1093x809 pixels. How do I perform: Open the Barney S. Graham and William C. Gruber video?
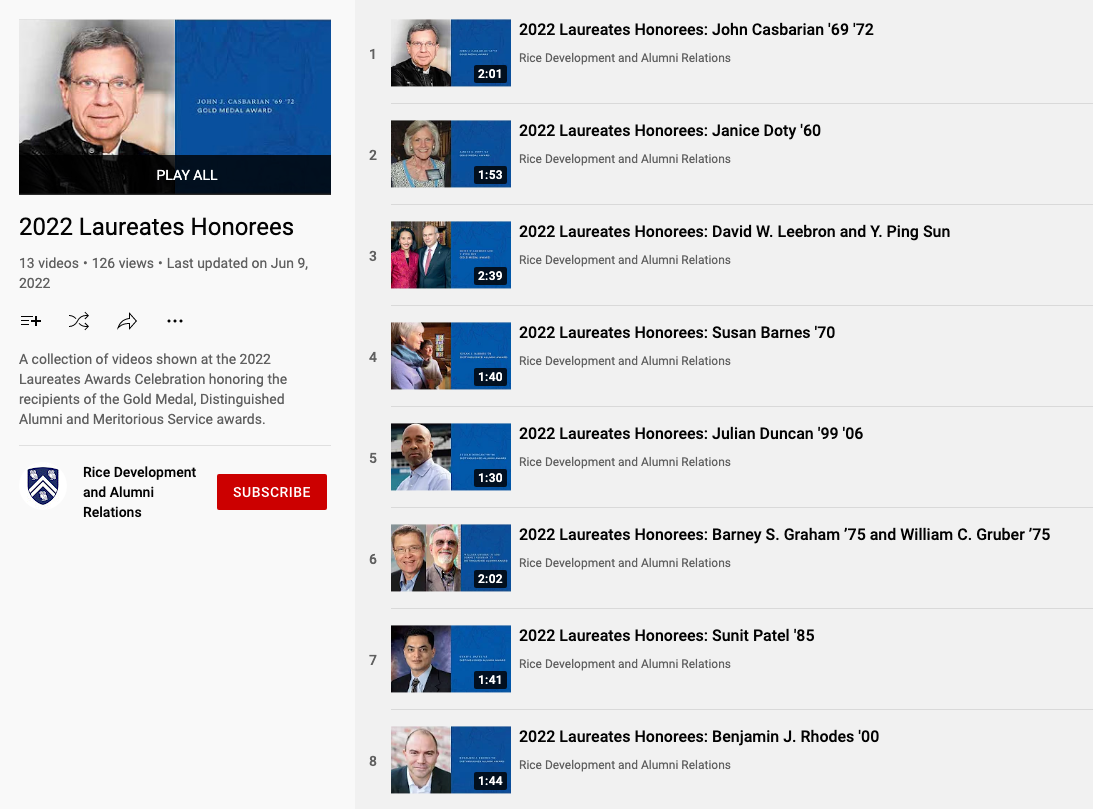784,534
